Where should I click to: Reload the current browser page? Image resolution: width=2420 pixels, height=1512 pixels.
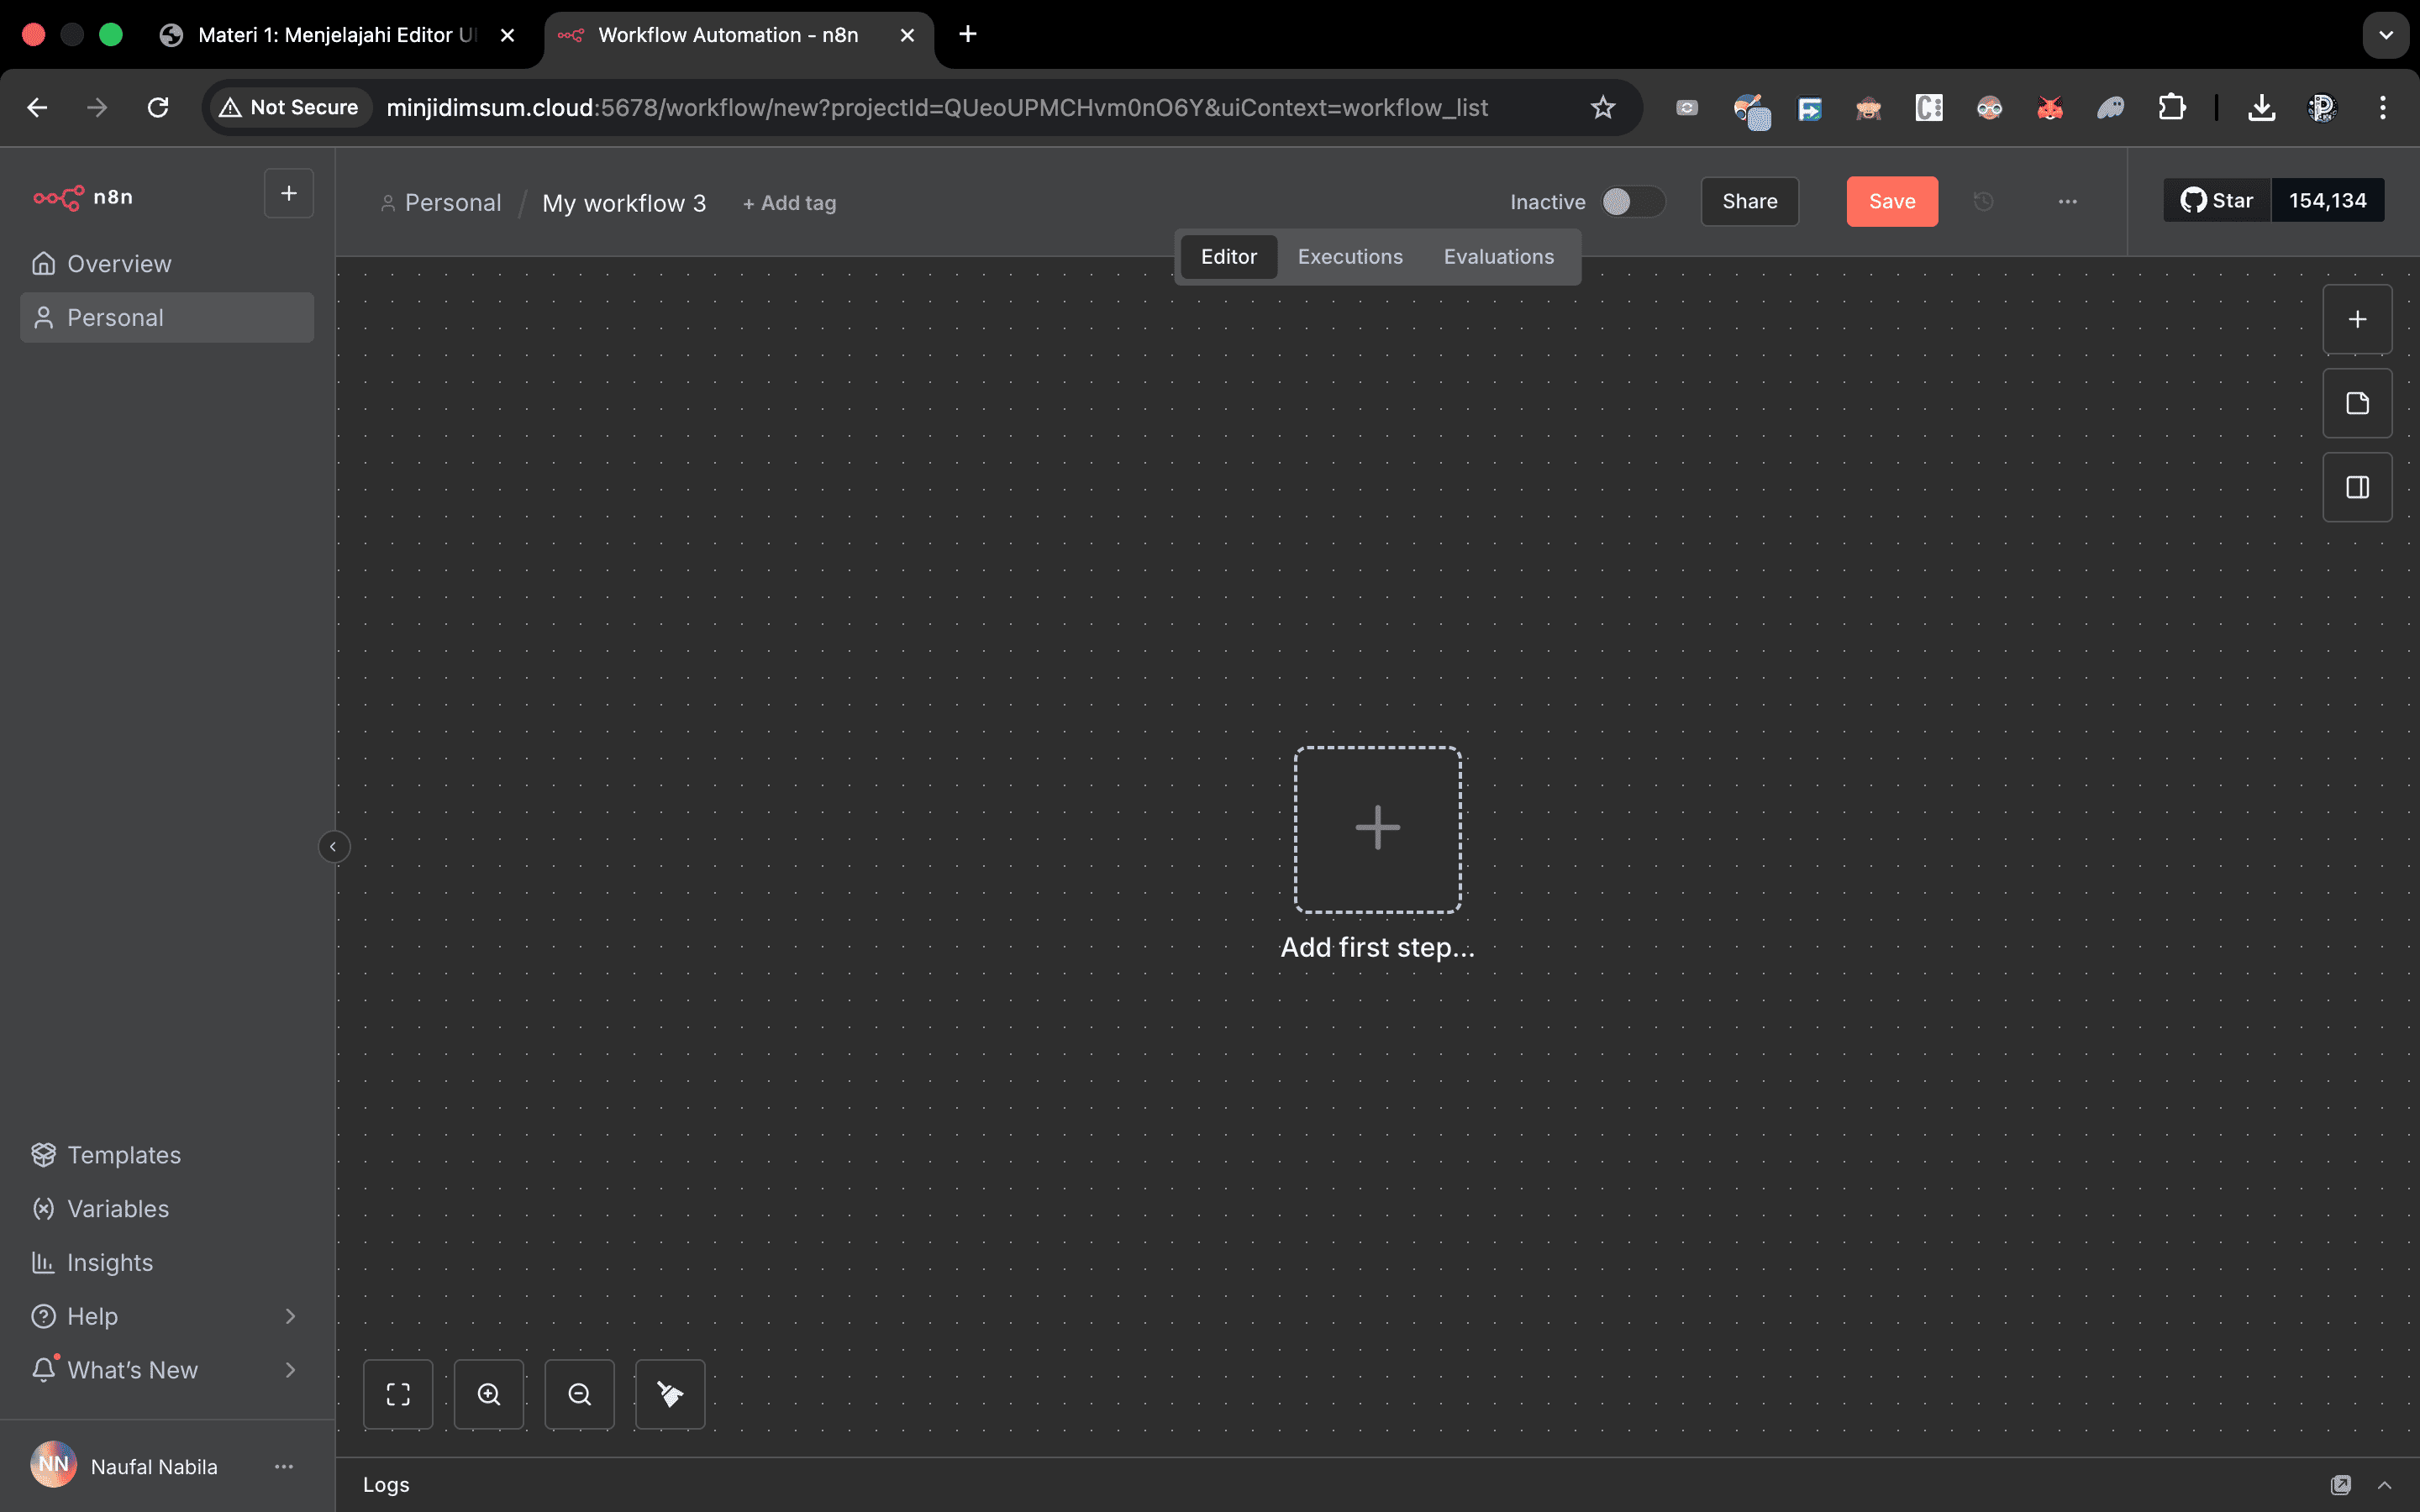158,107
